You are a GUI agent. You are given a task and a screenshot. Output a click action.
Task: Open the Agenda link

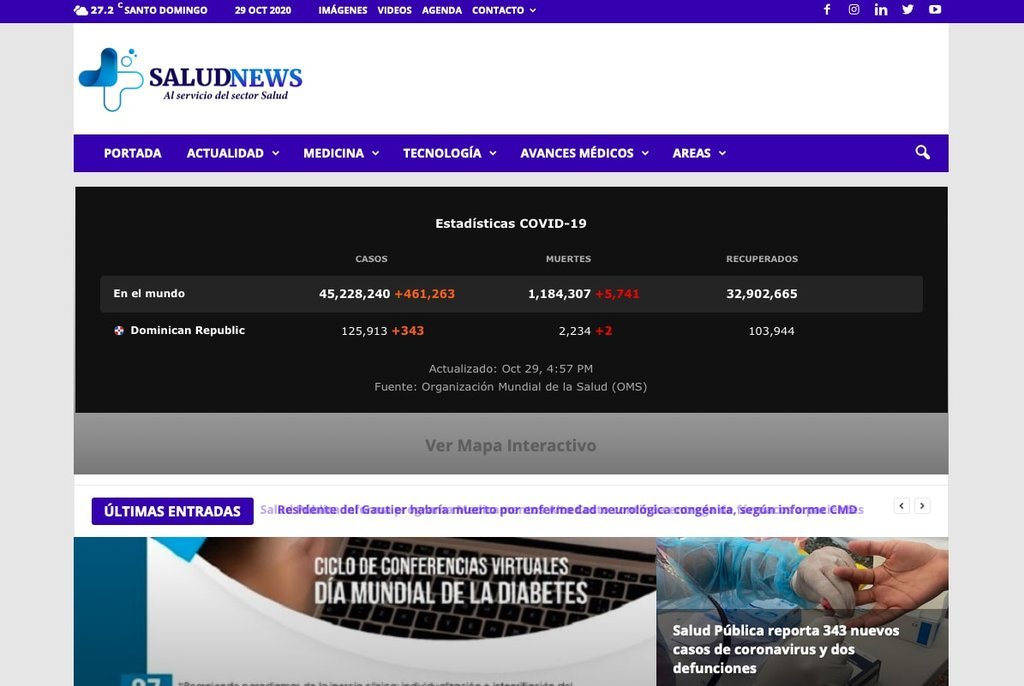tap(441, 10)
